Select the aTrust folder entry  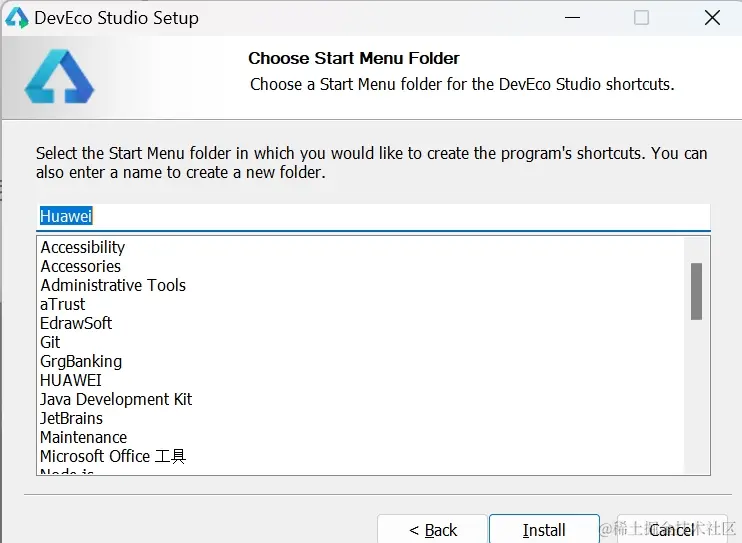tap(63, 304)
